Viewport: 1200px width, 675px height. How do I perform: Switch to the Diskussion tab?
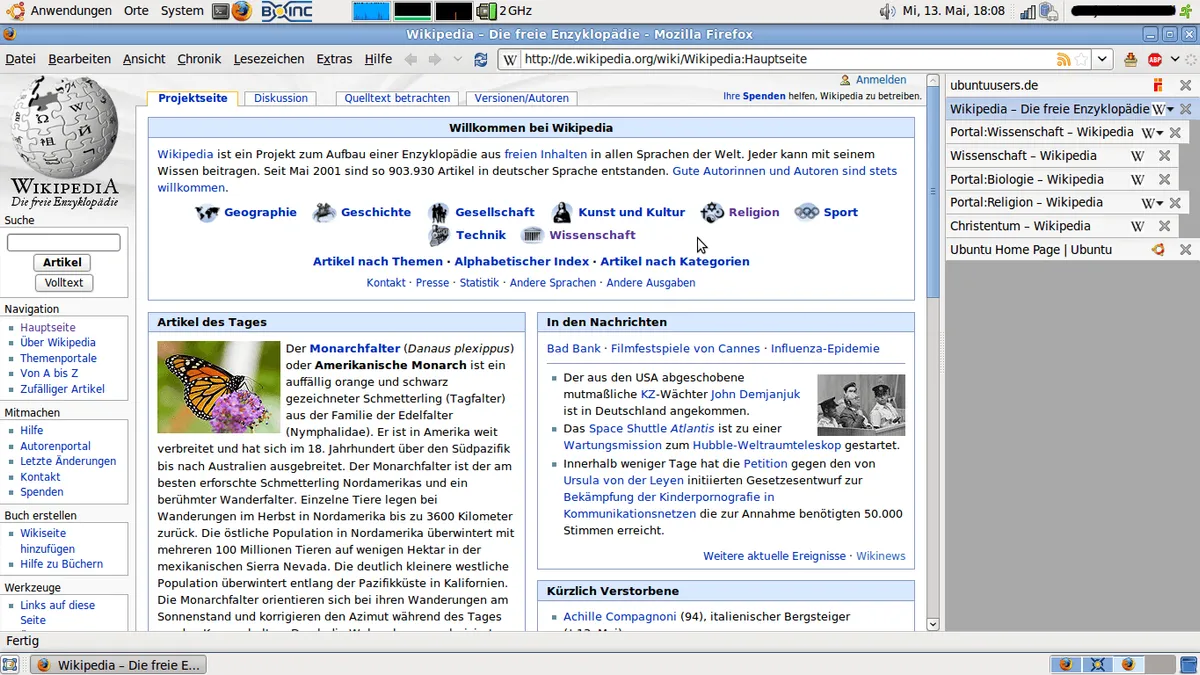click(x=280, y=98)
